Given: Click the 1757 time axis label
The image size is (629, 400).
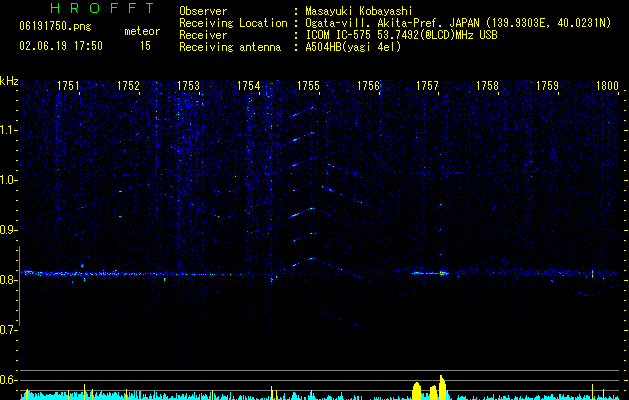Looking at the screenshot, I should tap(427, 86).
